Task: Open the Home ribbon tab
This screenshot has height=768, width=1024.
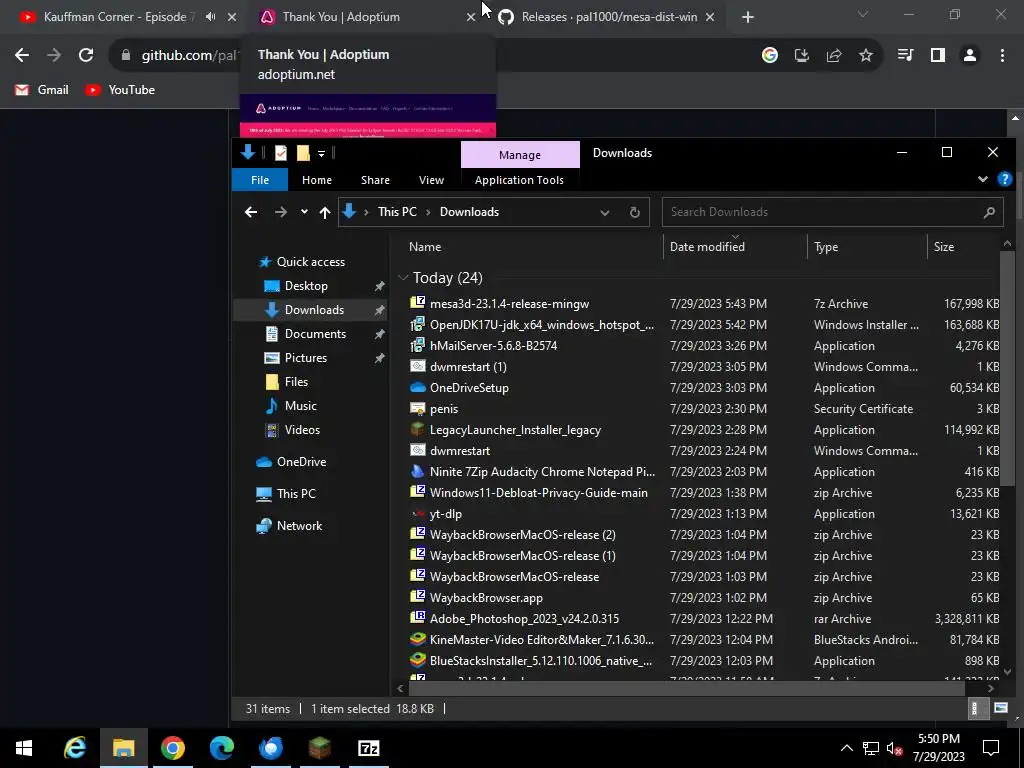Action: [317, 180]
